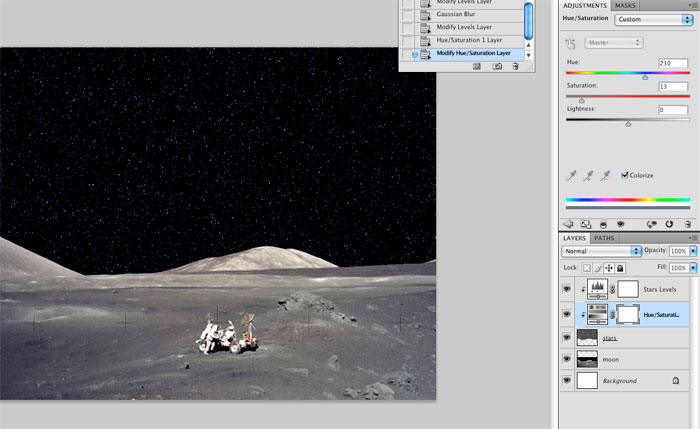Uncheck the Colorize checkbox
The height and width of the screenshot is (429, 700).
pyautogui.click(x=625, y=175)
